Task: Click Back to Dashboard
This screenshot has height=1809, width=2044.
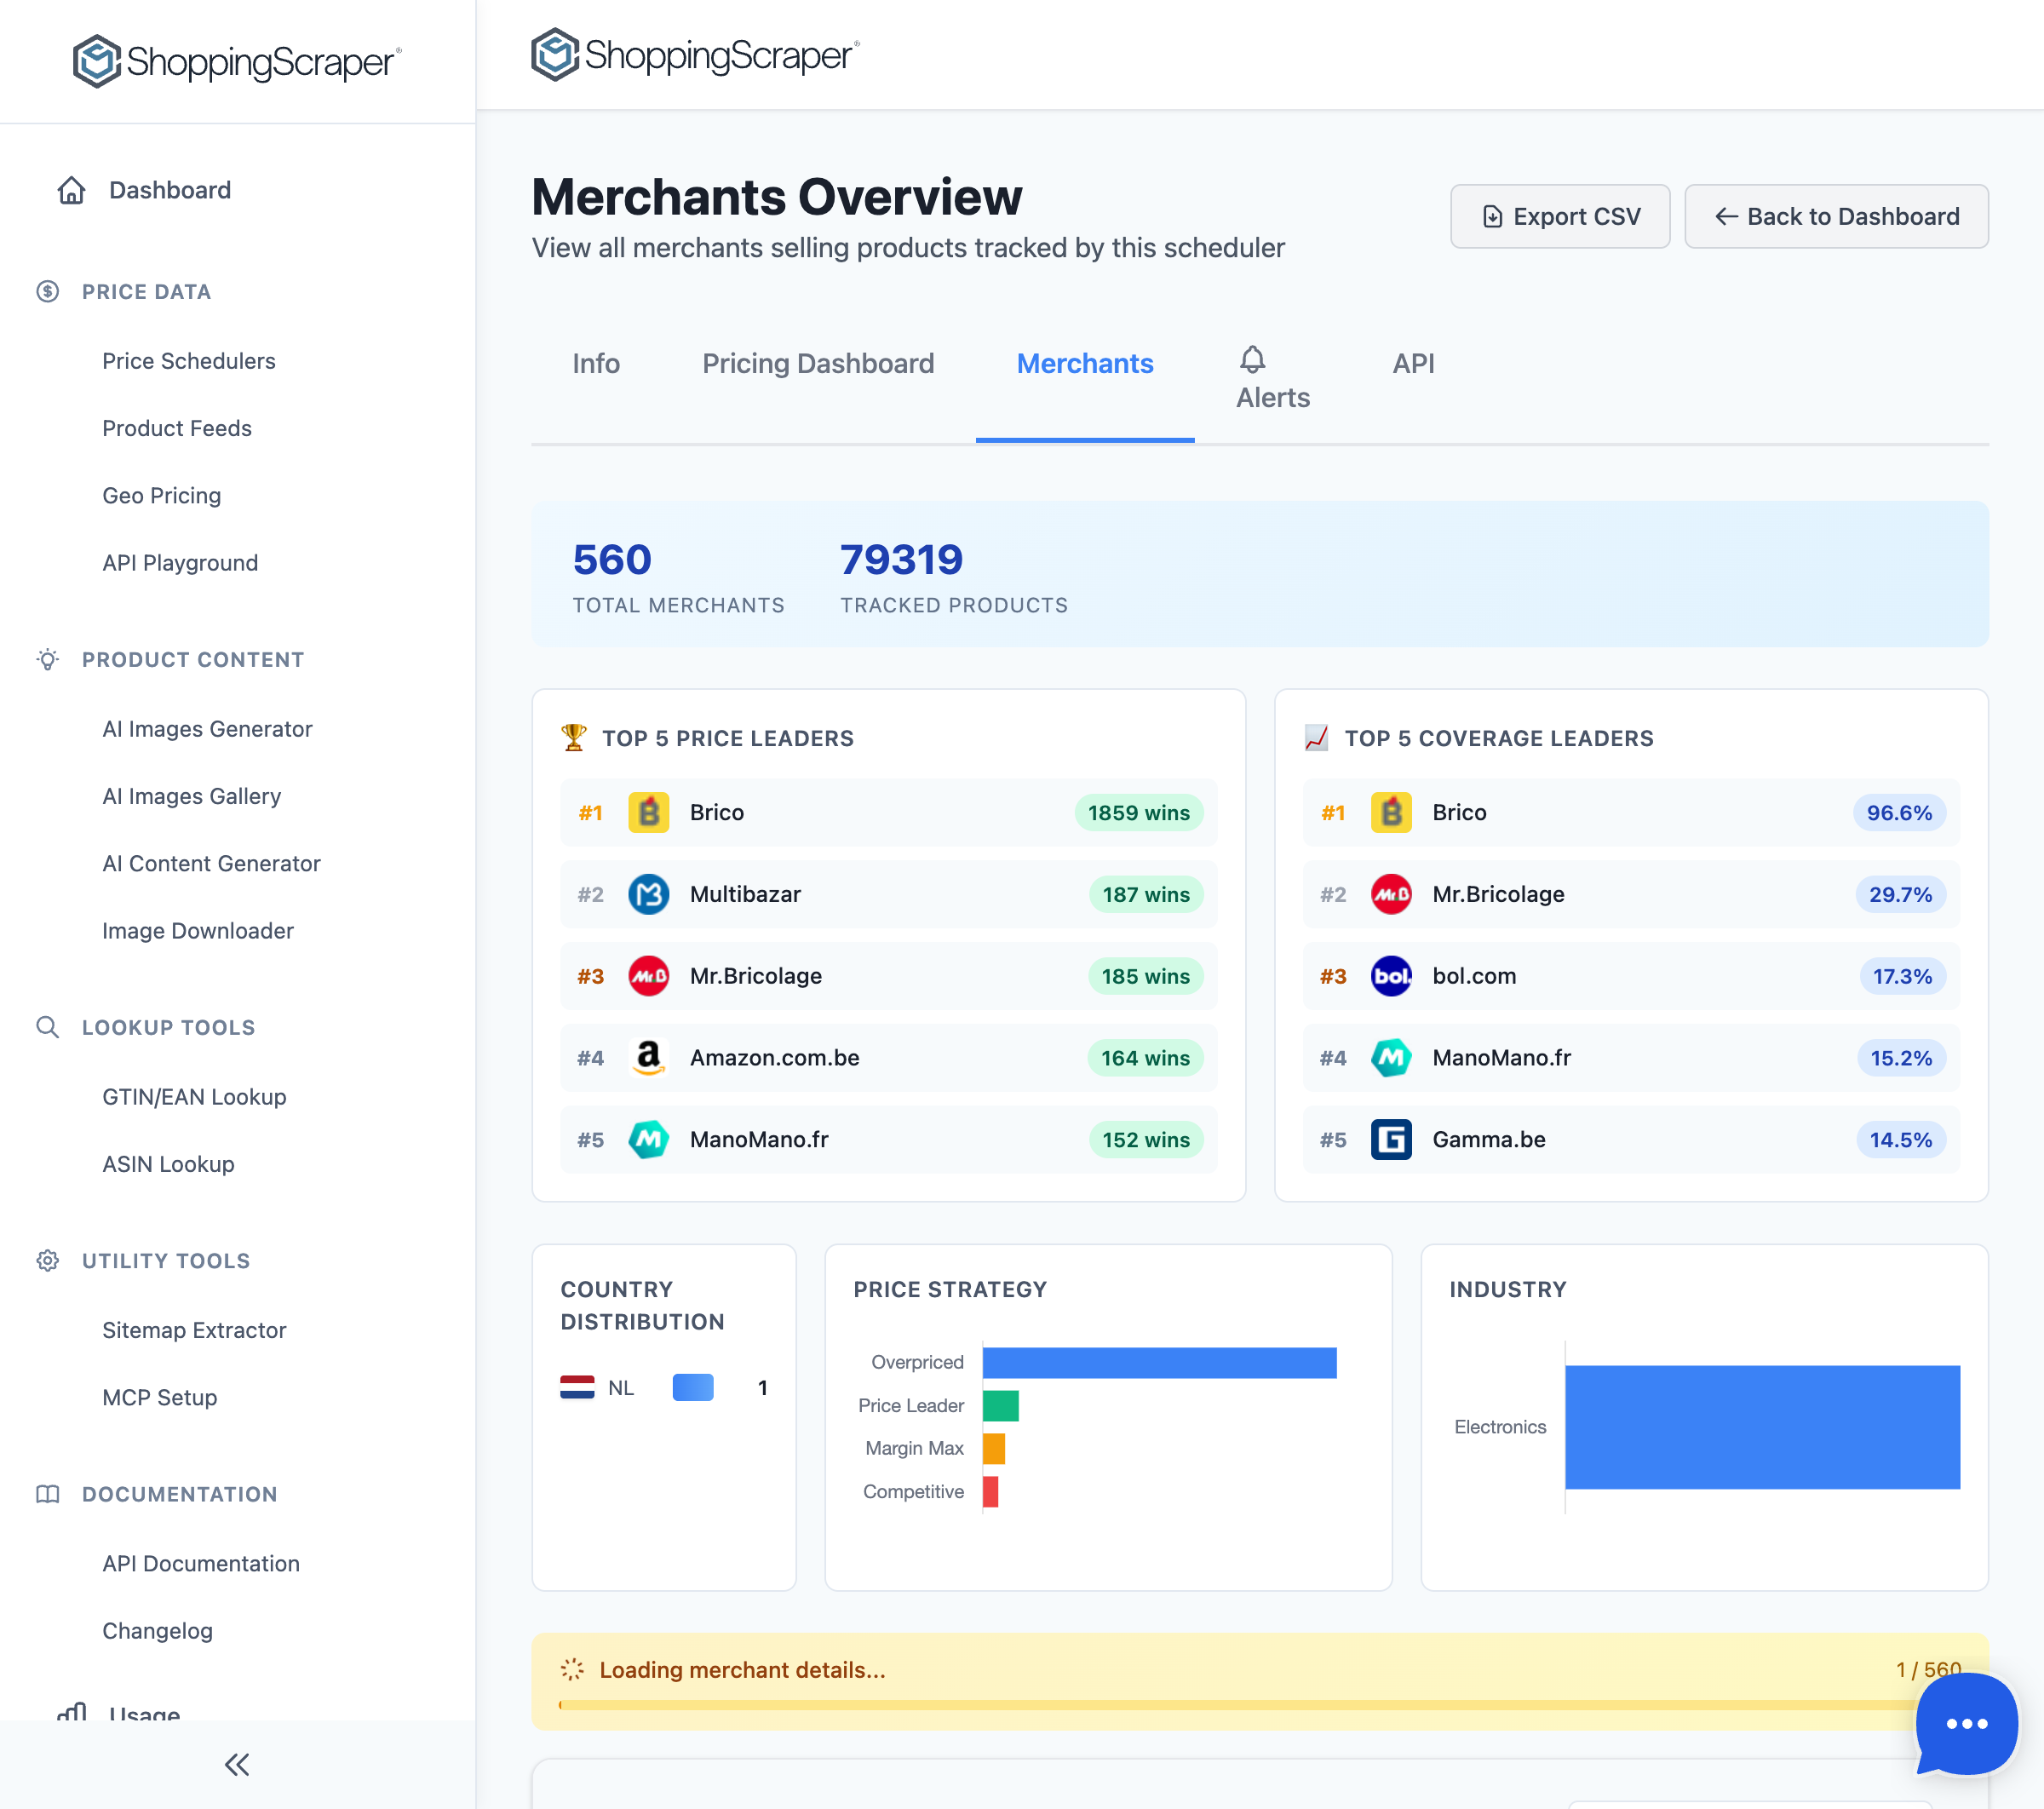Action: coord(1836,216)
